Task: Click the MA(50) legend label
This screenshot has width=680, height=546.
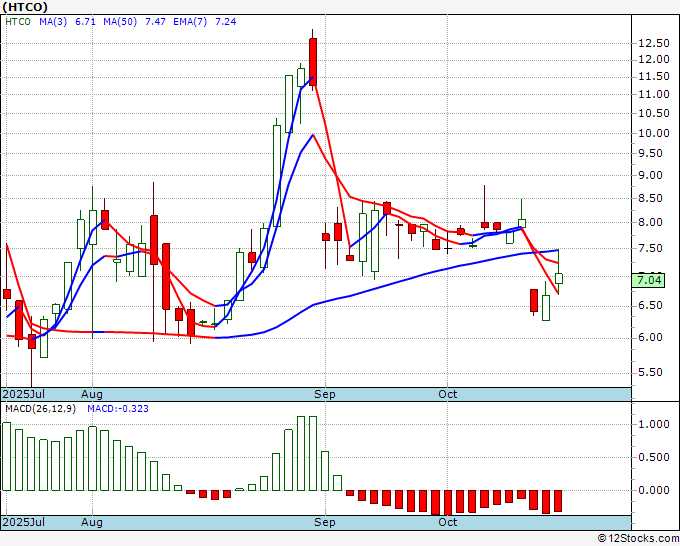Action: tap(120, 22)
